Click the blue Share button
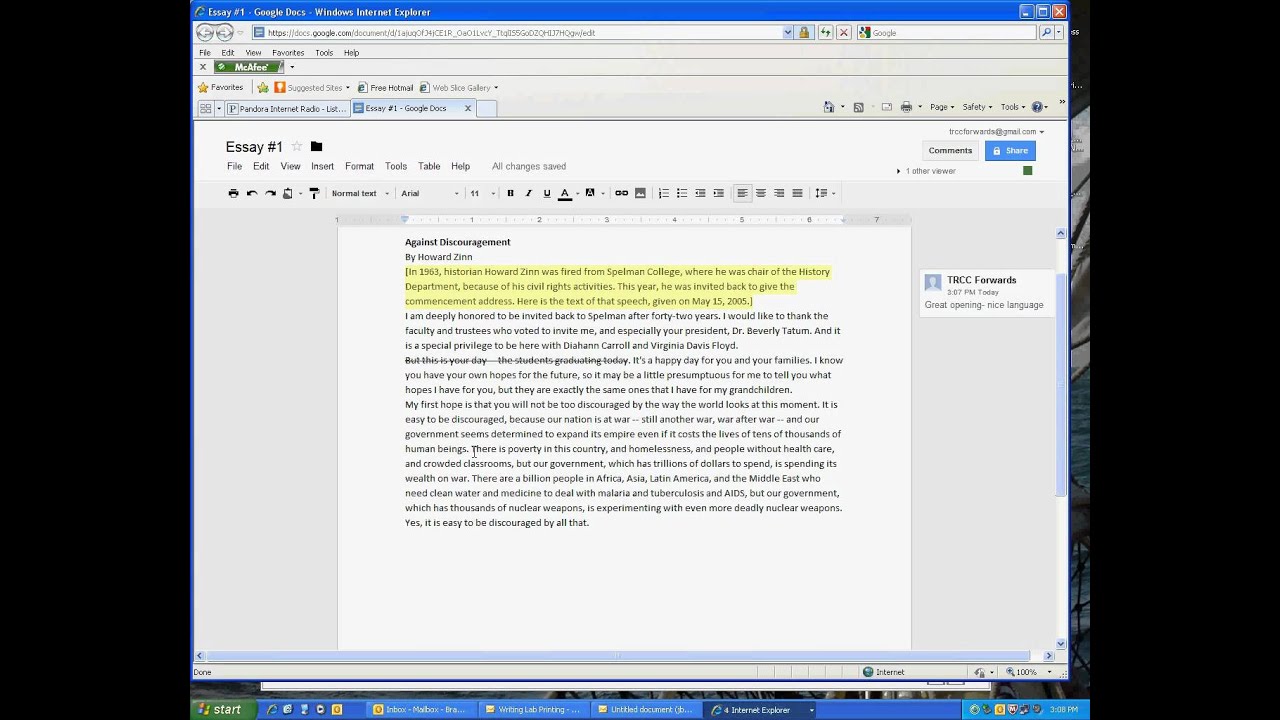 pos(1010,150)
